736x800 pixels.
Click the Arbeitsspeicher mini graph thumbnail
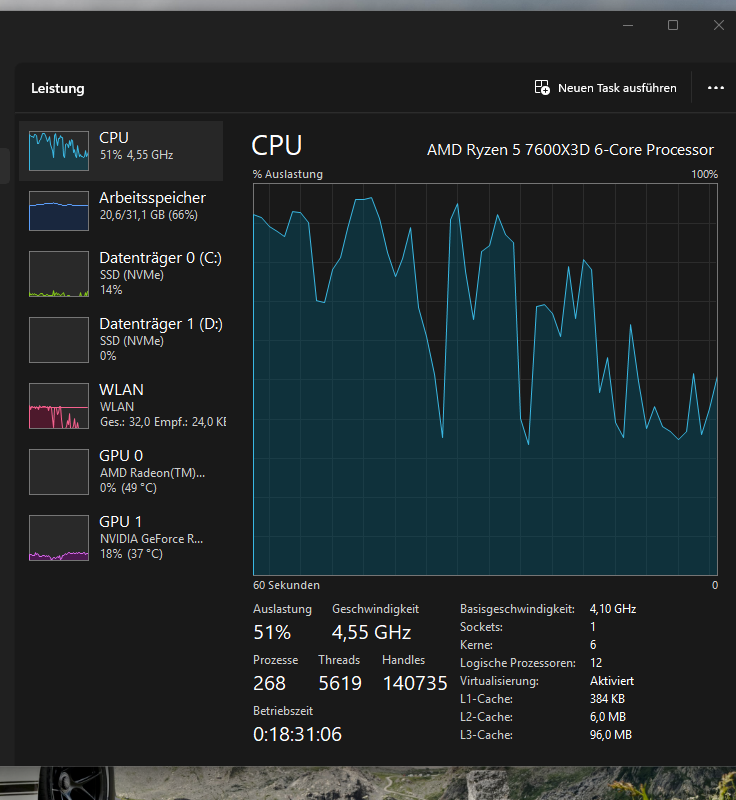(59, 211)
